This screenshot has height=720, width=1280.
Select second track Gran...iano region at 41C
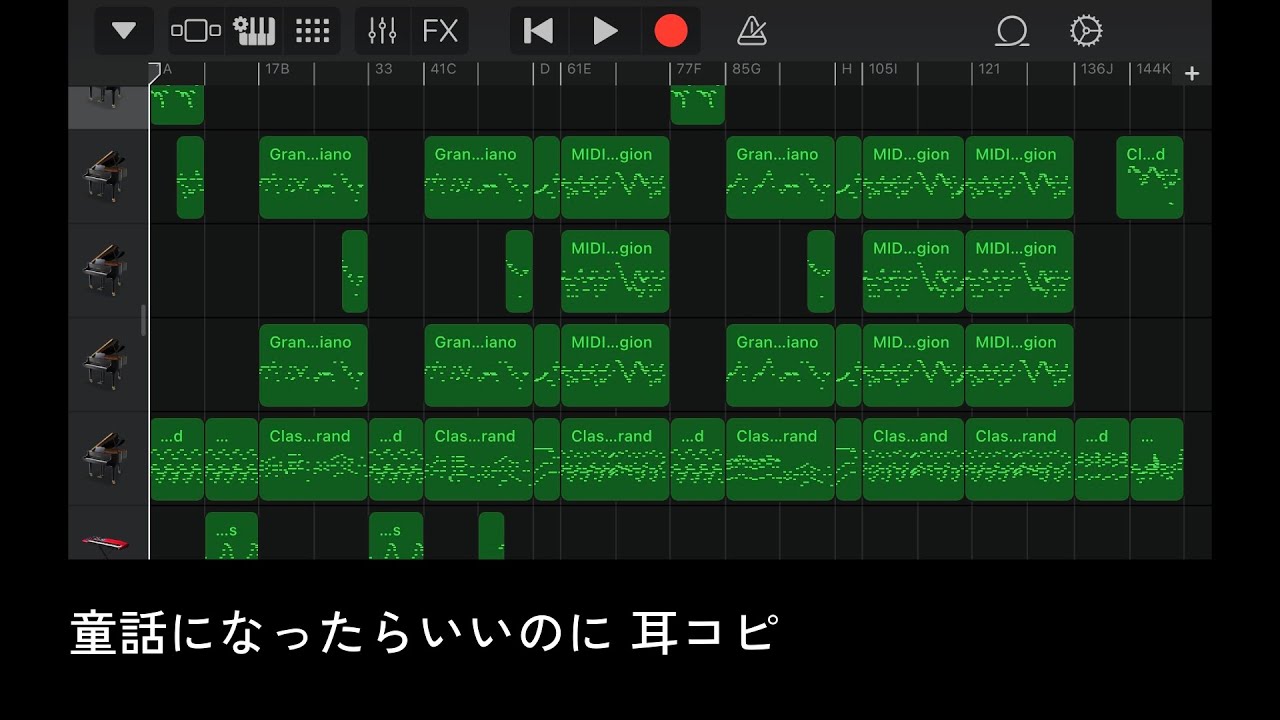478,177
